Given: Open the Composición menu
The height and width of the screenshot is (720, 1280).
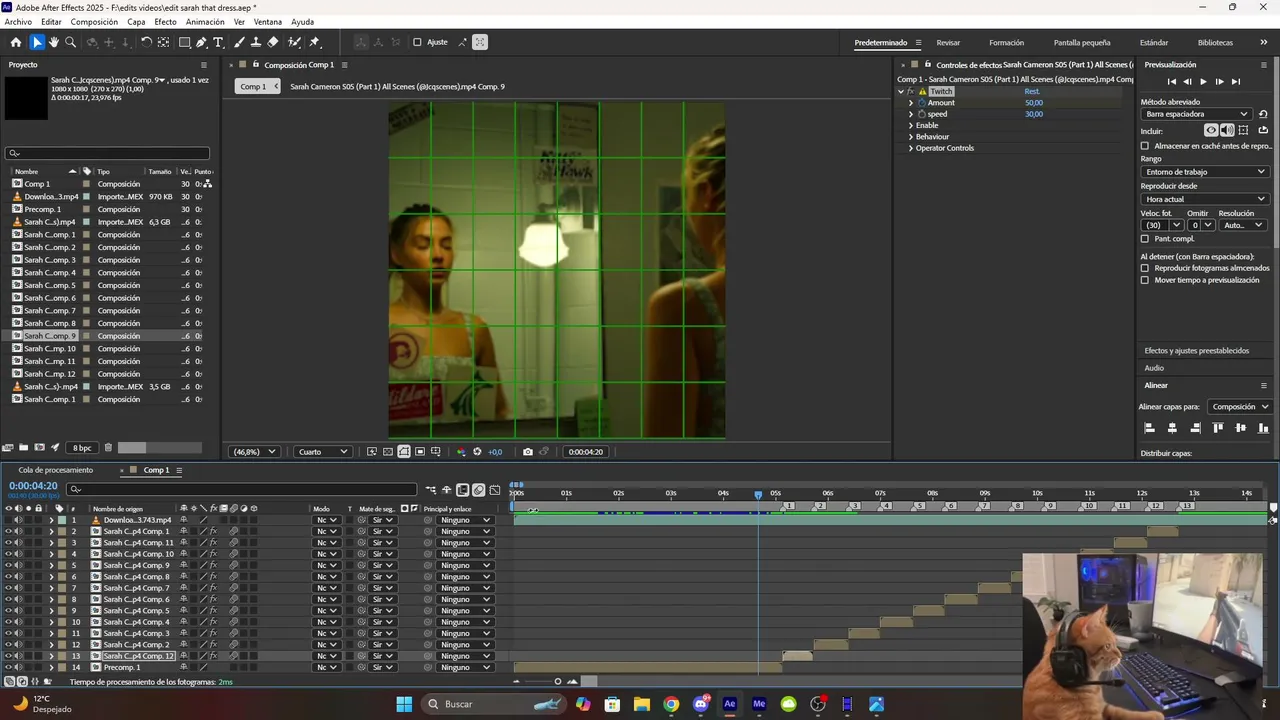Looking at the screenshot, I should pyautogui.click(x=94, y=22).
